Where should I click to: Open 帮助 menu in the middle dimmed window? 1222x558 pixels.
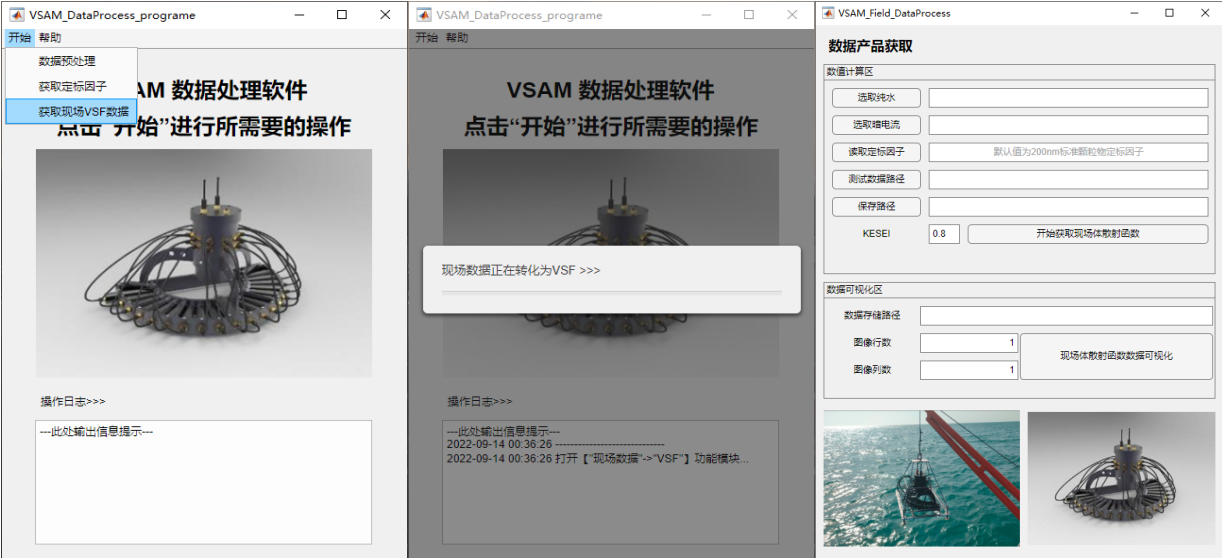tap(457, 38)
